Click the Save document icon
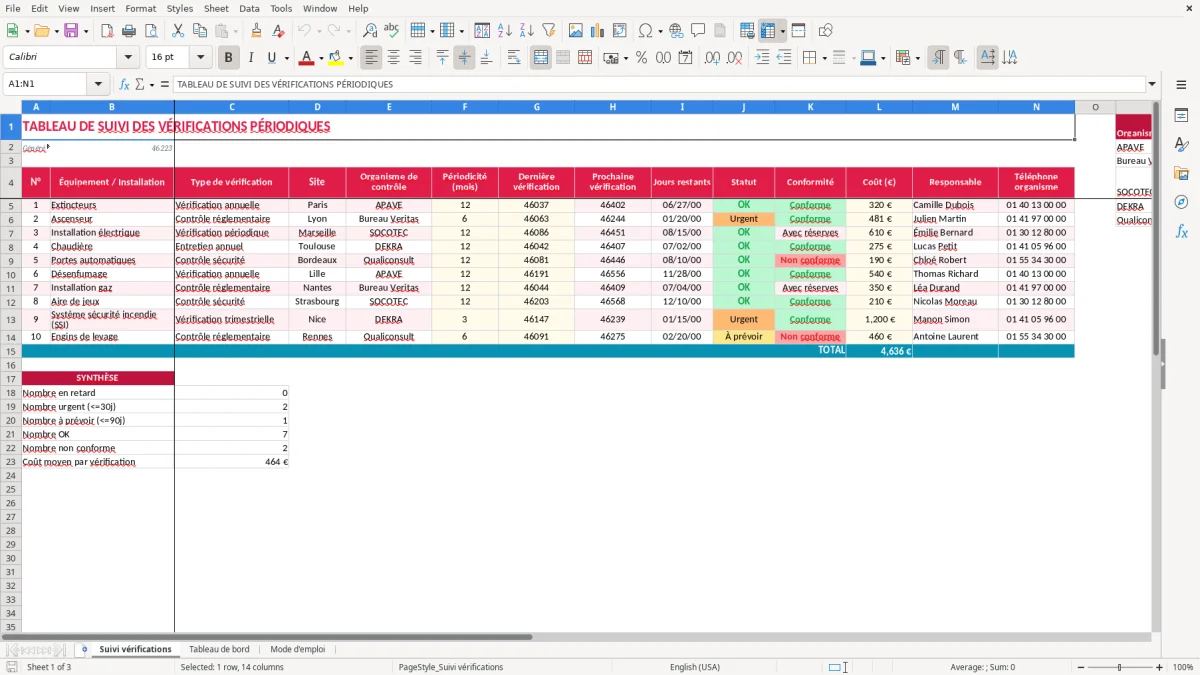The height and width of the screenshot is (675, 1200). tap(71, 31)
